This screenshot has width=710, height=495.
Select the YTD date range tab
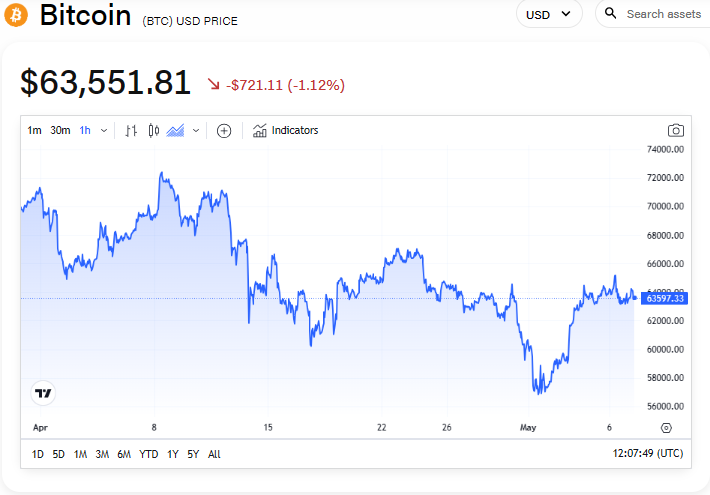tap(149, 454)
